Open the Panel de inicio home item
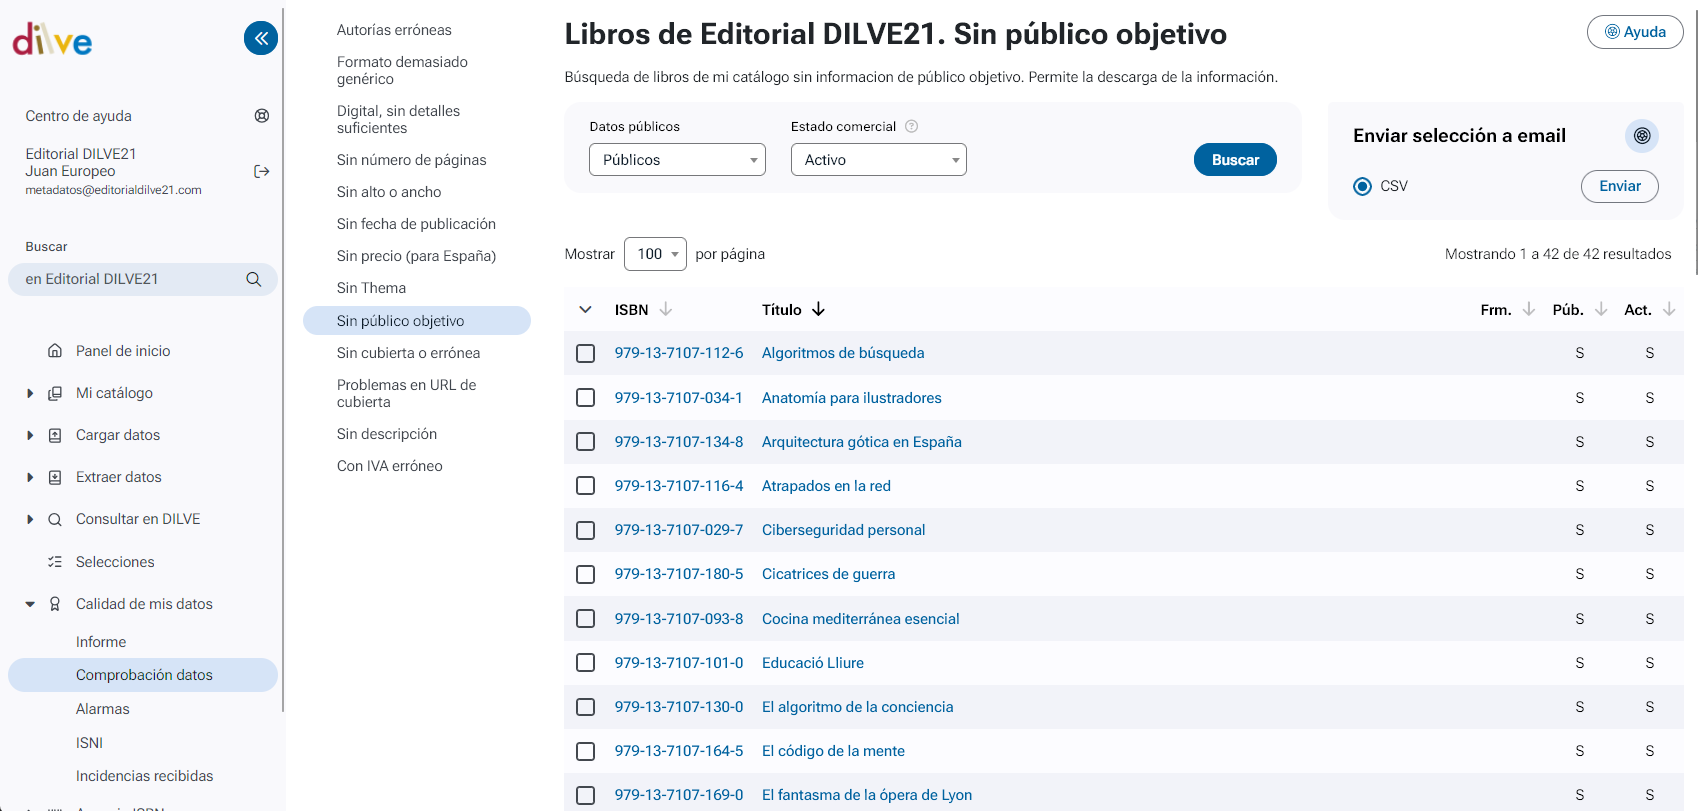The image size is (1699, 811). (123, 351)
